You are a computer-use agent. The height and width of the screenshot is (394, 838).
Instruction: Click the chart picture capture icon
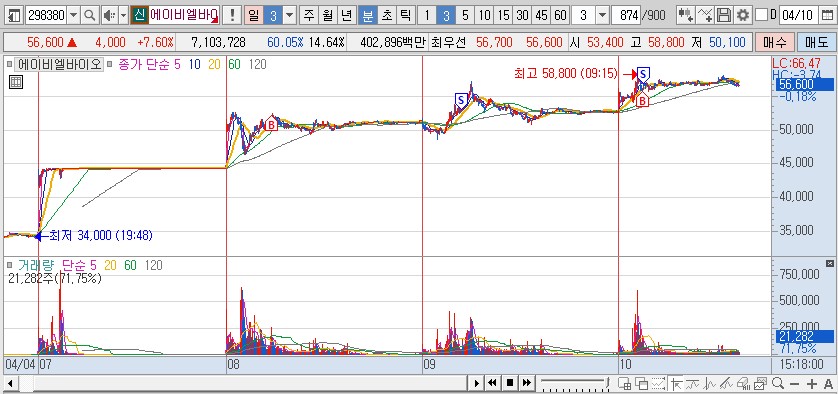[761, 383]
